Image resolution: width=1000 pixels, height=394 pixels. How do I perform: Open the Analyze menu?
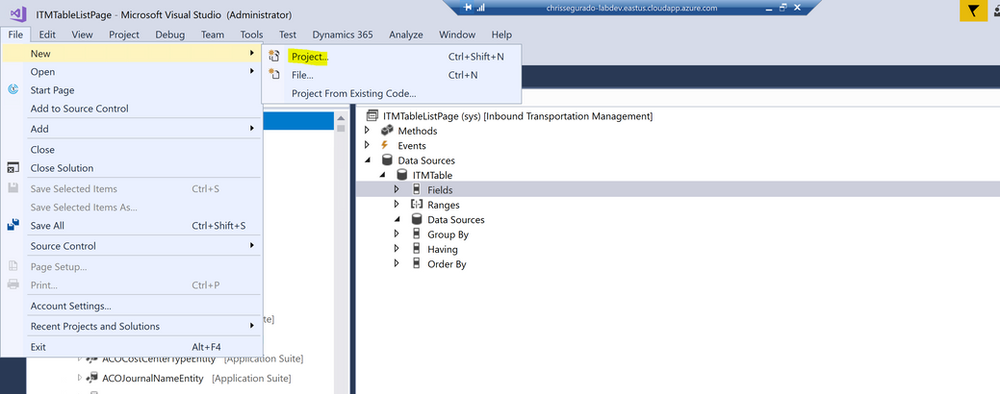pos(406,34)
